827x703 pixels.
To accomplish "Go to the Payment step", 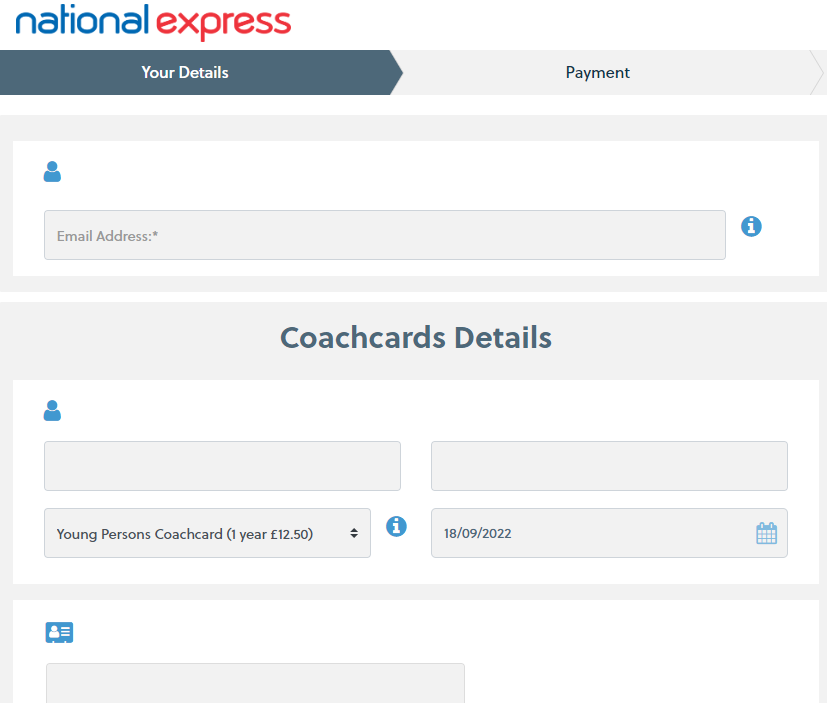I will click(598, 72).
